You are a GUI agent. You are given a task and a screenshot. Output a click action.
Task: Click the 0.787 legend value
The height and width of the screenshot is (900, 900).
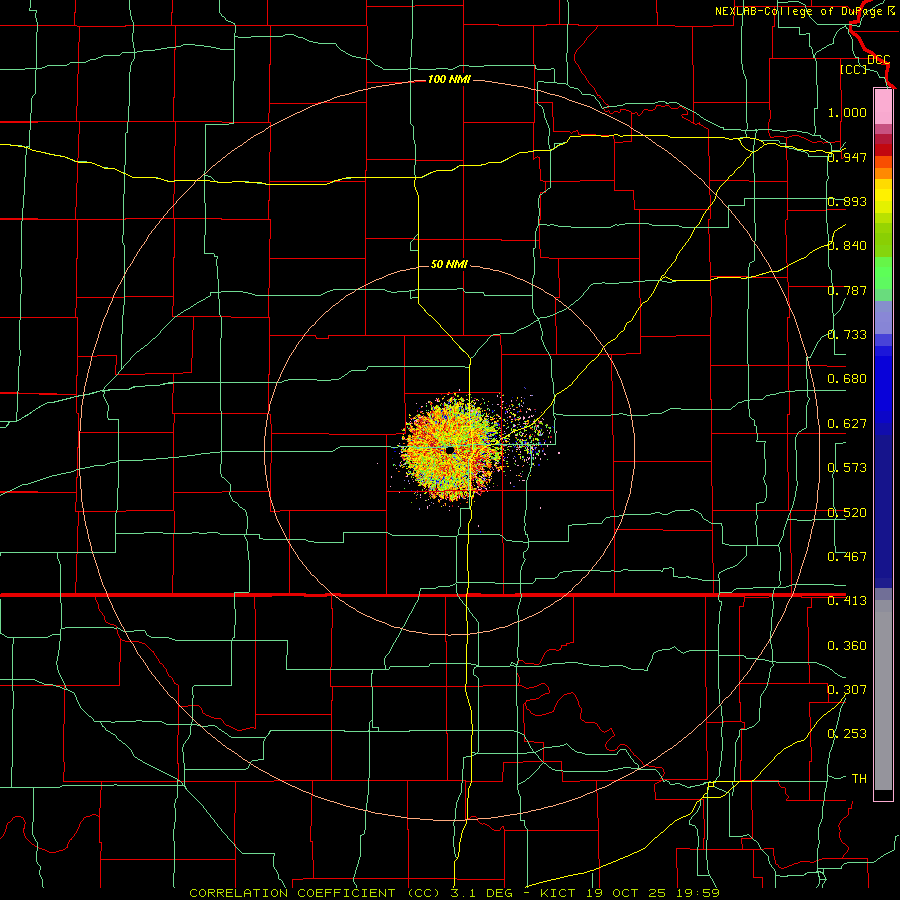pyautogui.click(x=847, y=290)
